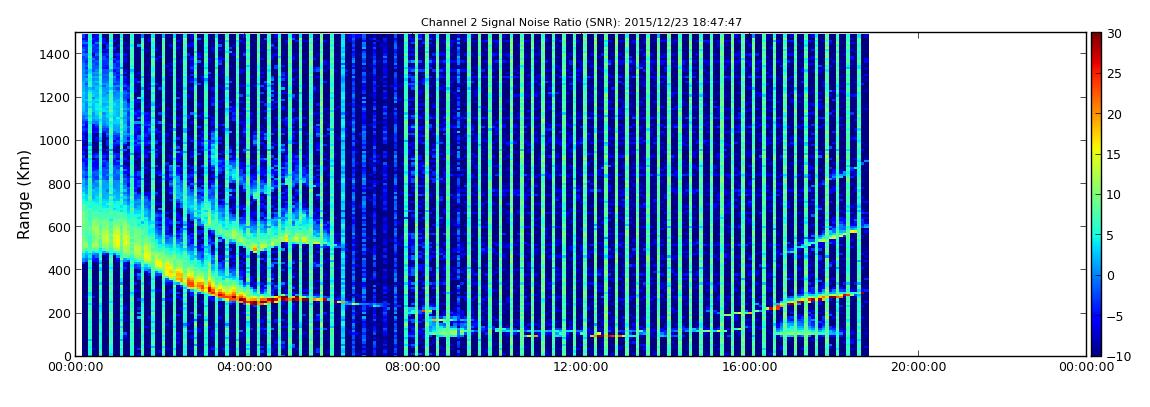Click the colorbar value 15
This screenshot has width=1150, height=407.
(1113, 155)
